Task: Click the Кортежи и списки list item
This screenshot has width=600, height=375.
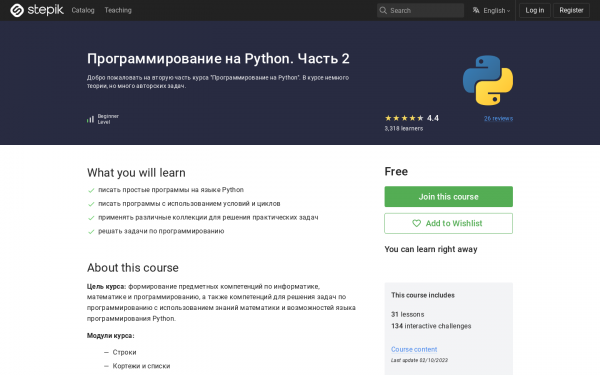Action: pyautogui.click(x=141, y=366)
